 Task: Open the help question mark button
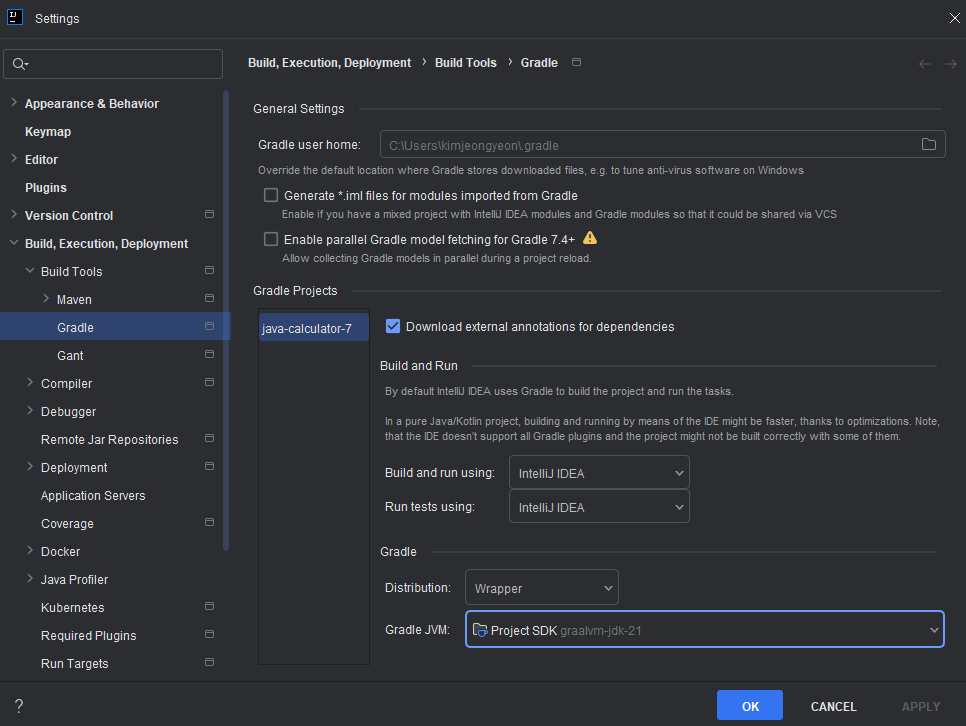coord(19,706)
